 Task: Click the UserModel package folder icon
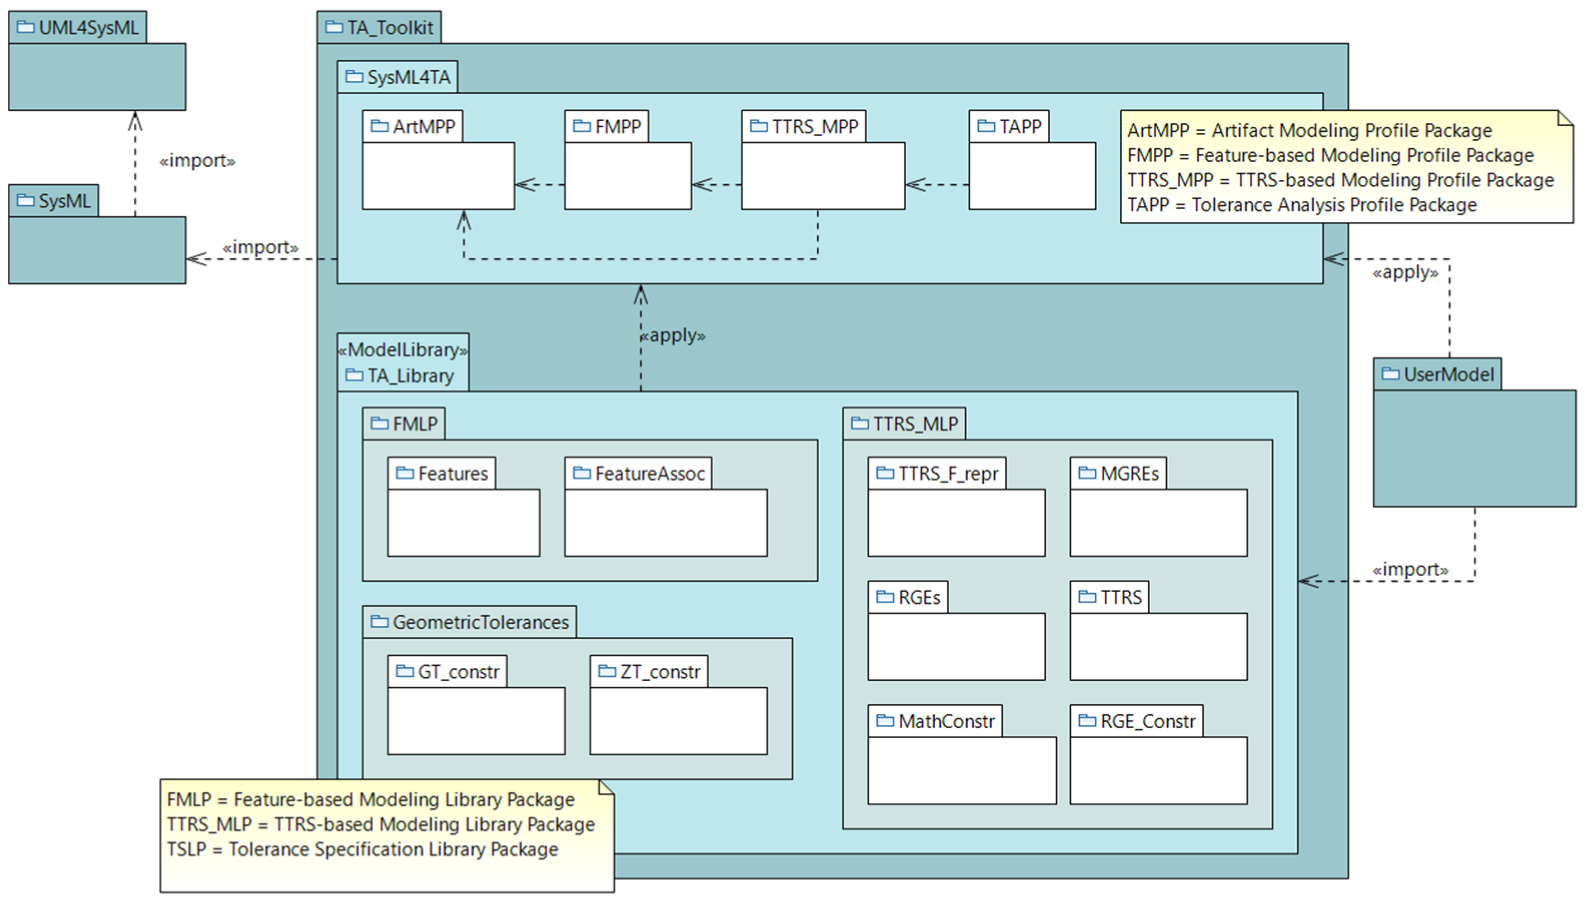coord(1390,374)
